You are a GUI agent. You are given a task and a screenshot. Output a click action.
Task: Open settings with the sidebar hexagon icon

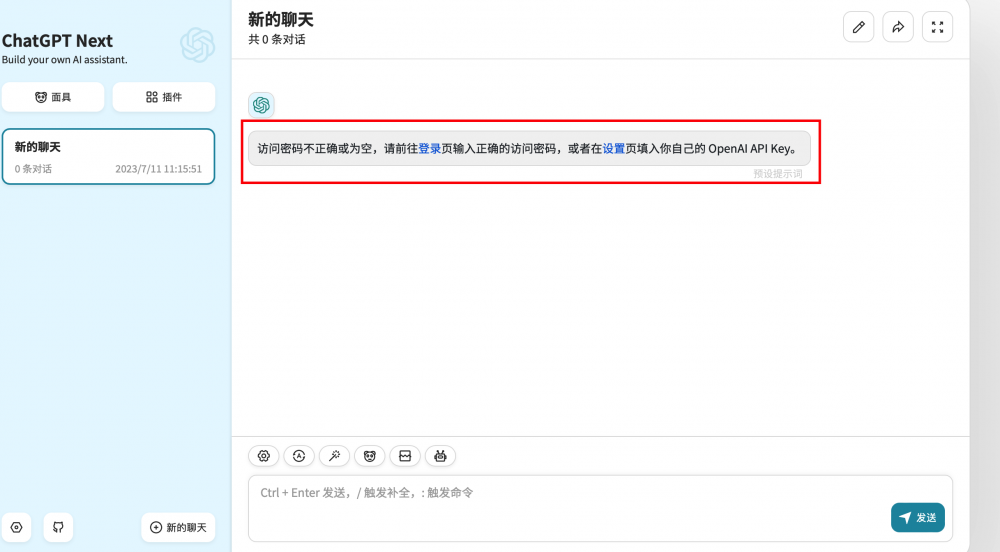(x=17, y=527)
